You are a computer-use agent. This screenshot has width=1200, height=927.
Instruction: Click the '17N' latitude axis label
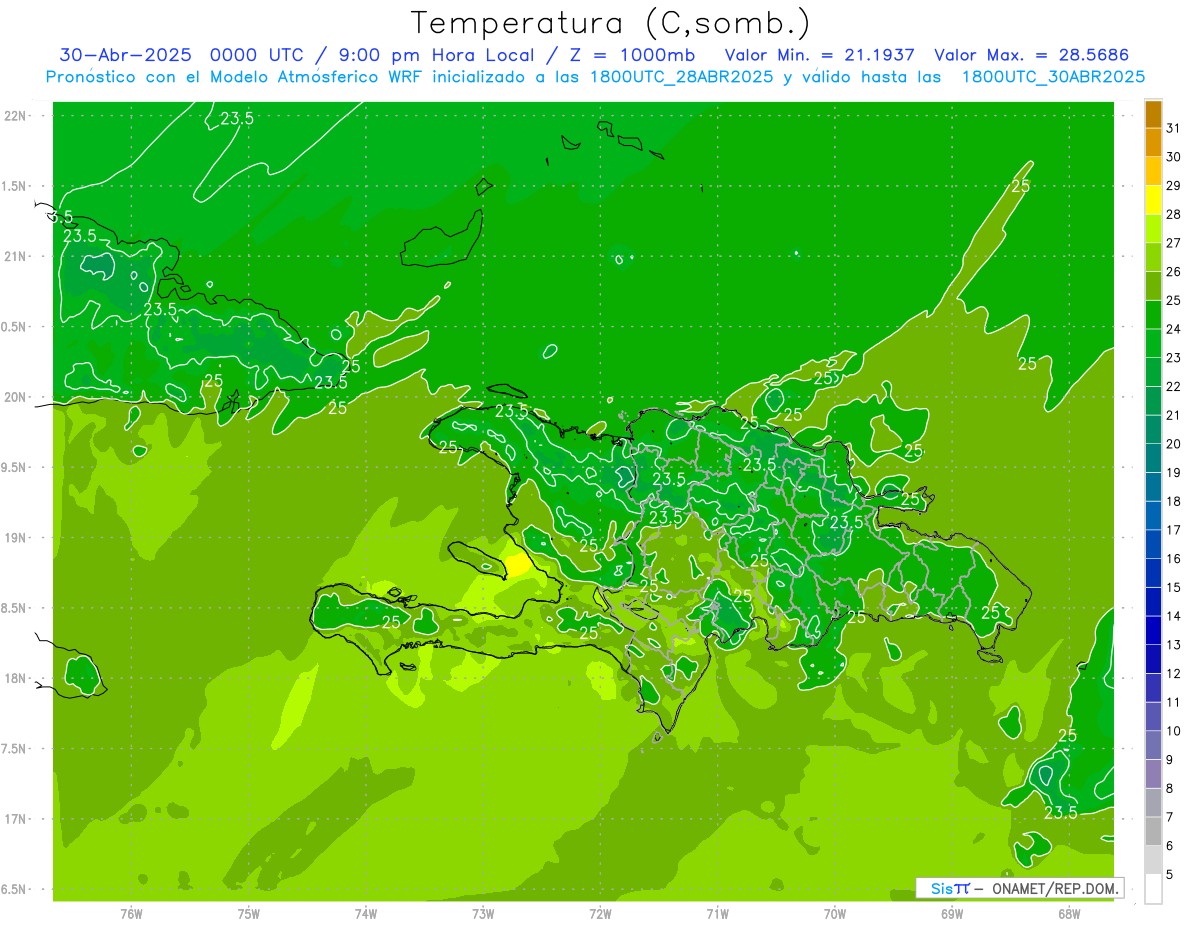pyautogui.click(x=14, y=819)
